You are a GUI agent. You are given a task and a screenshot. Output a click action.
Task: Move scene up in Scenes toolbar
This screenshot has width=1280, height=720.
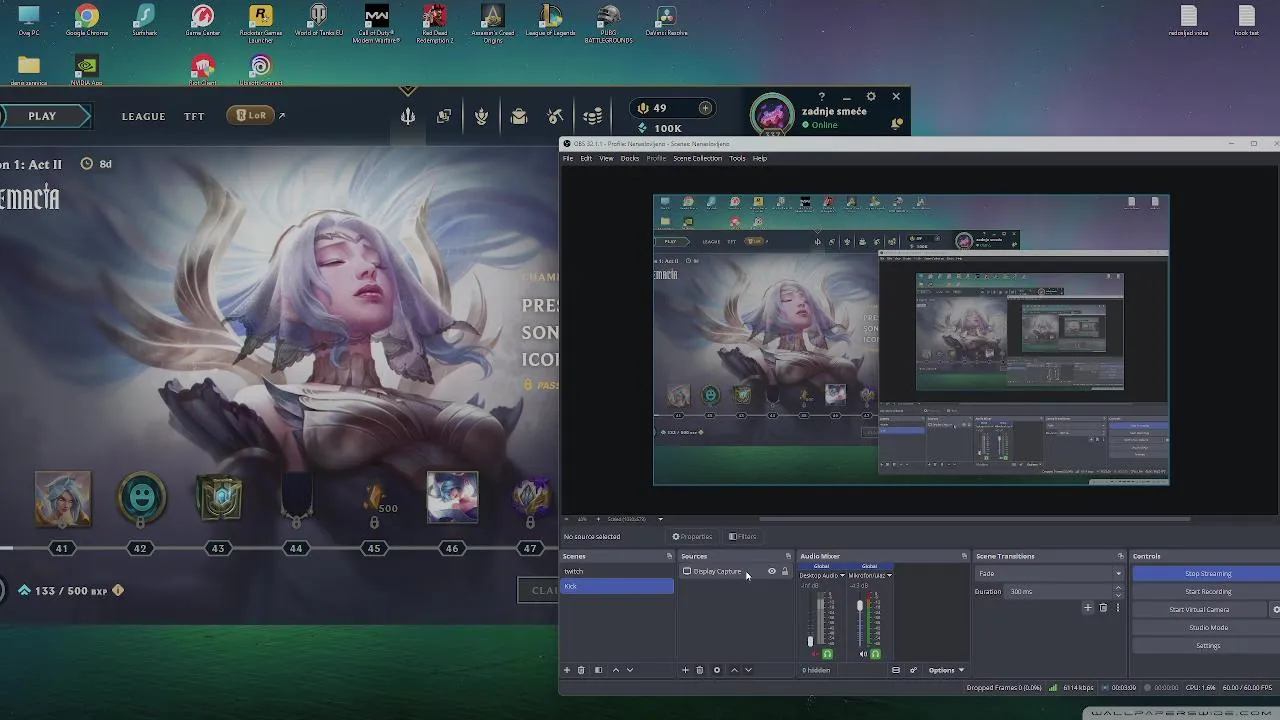coord(615,670)
